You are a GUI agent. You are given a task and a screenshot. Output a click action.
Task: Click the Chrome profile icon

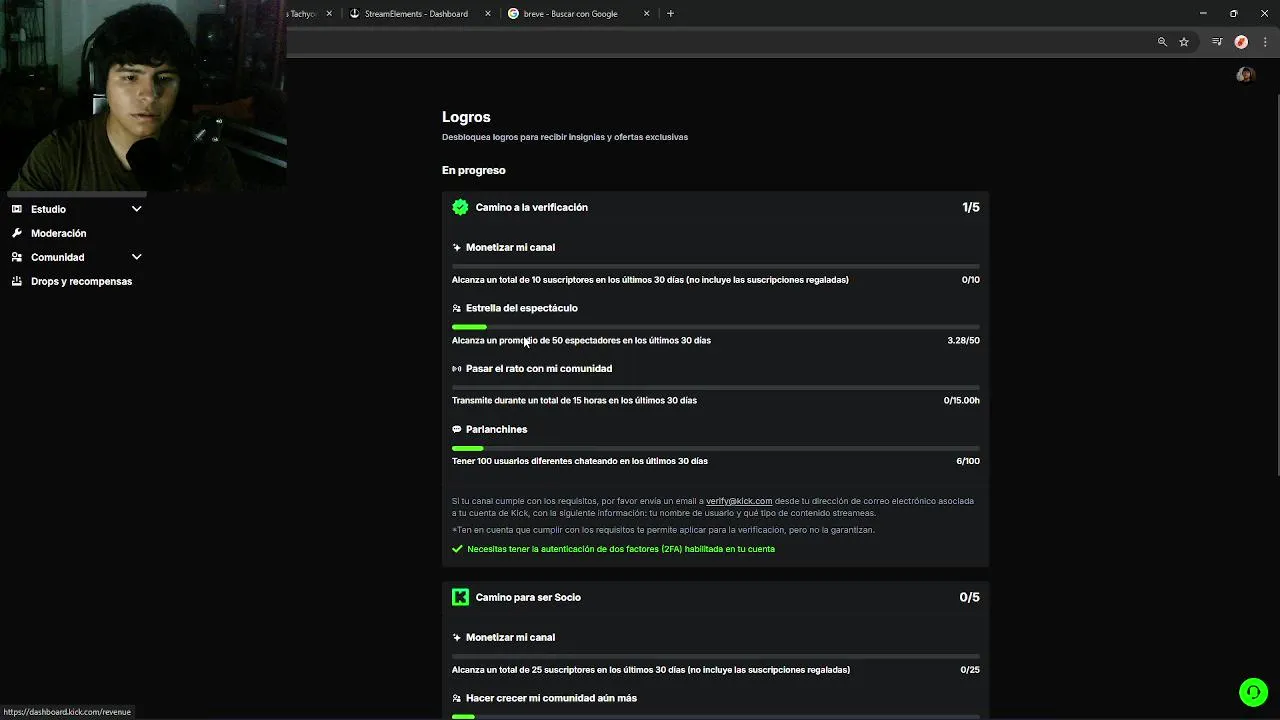tap(1241, 42)
